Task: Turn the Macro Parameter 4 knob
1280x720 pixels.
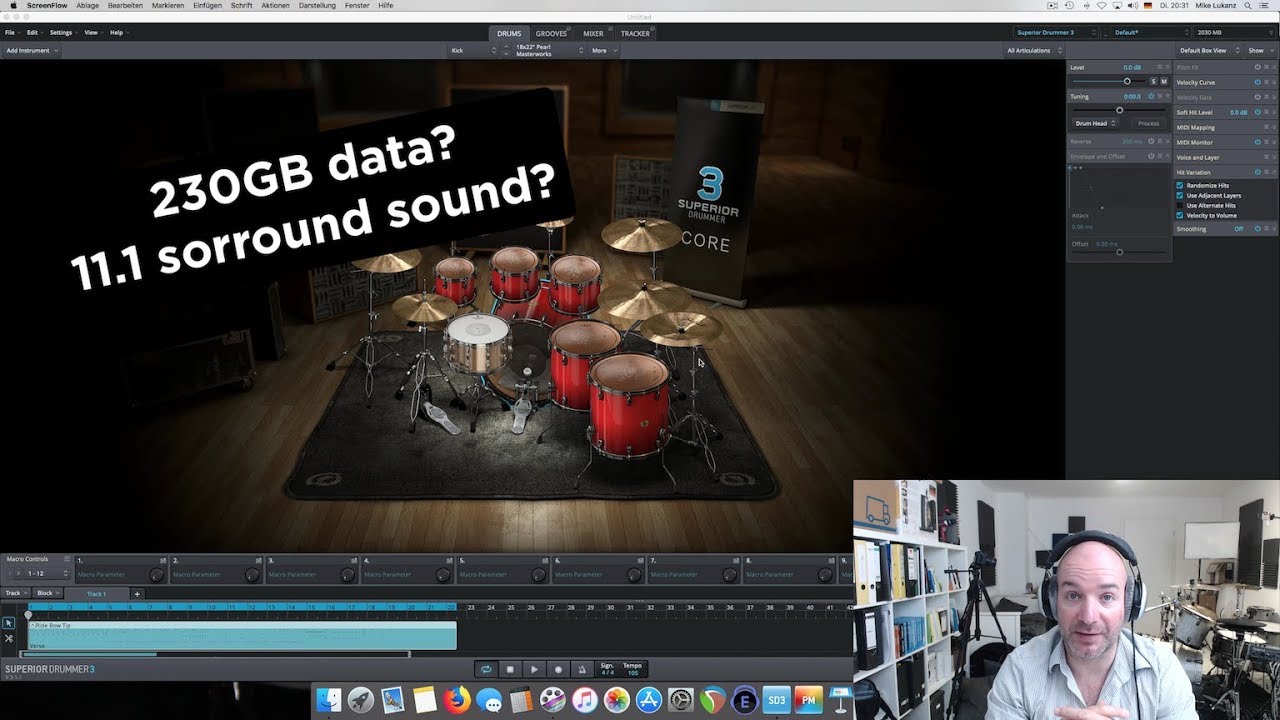Action: [443, 575]
